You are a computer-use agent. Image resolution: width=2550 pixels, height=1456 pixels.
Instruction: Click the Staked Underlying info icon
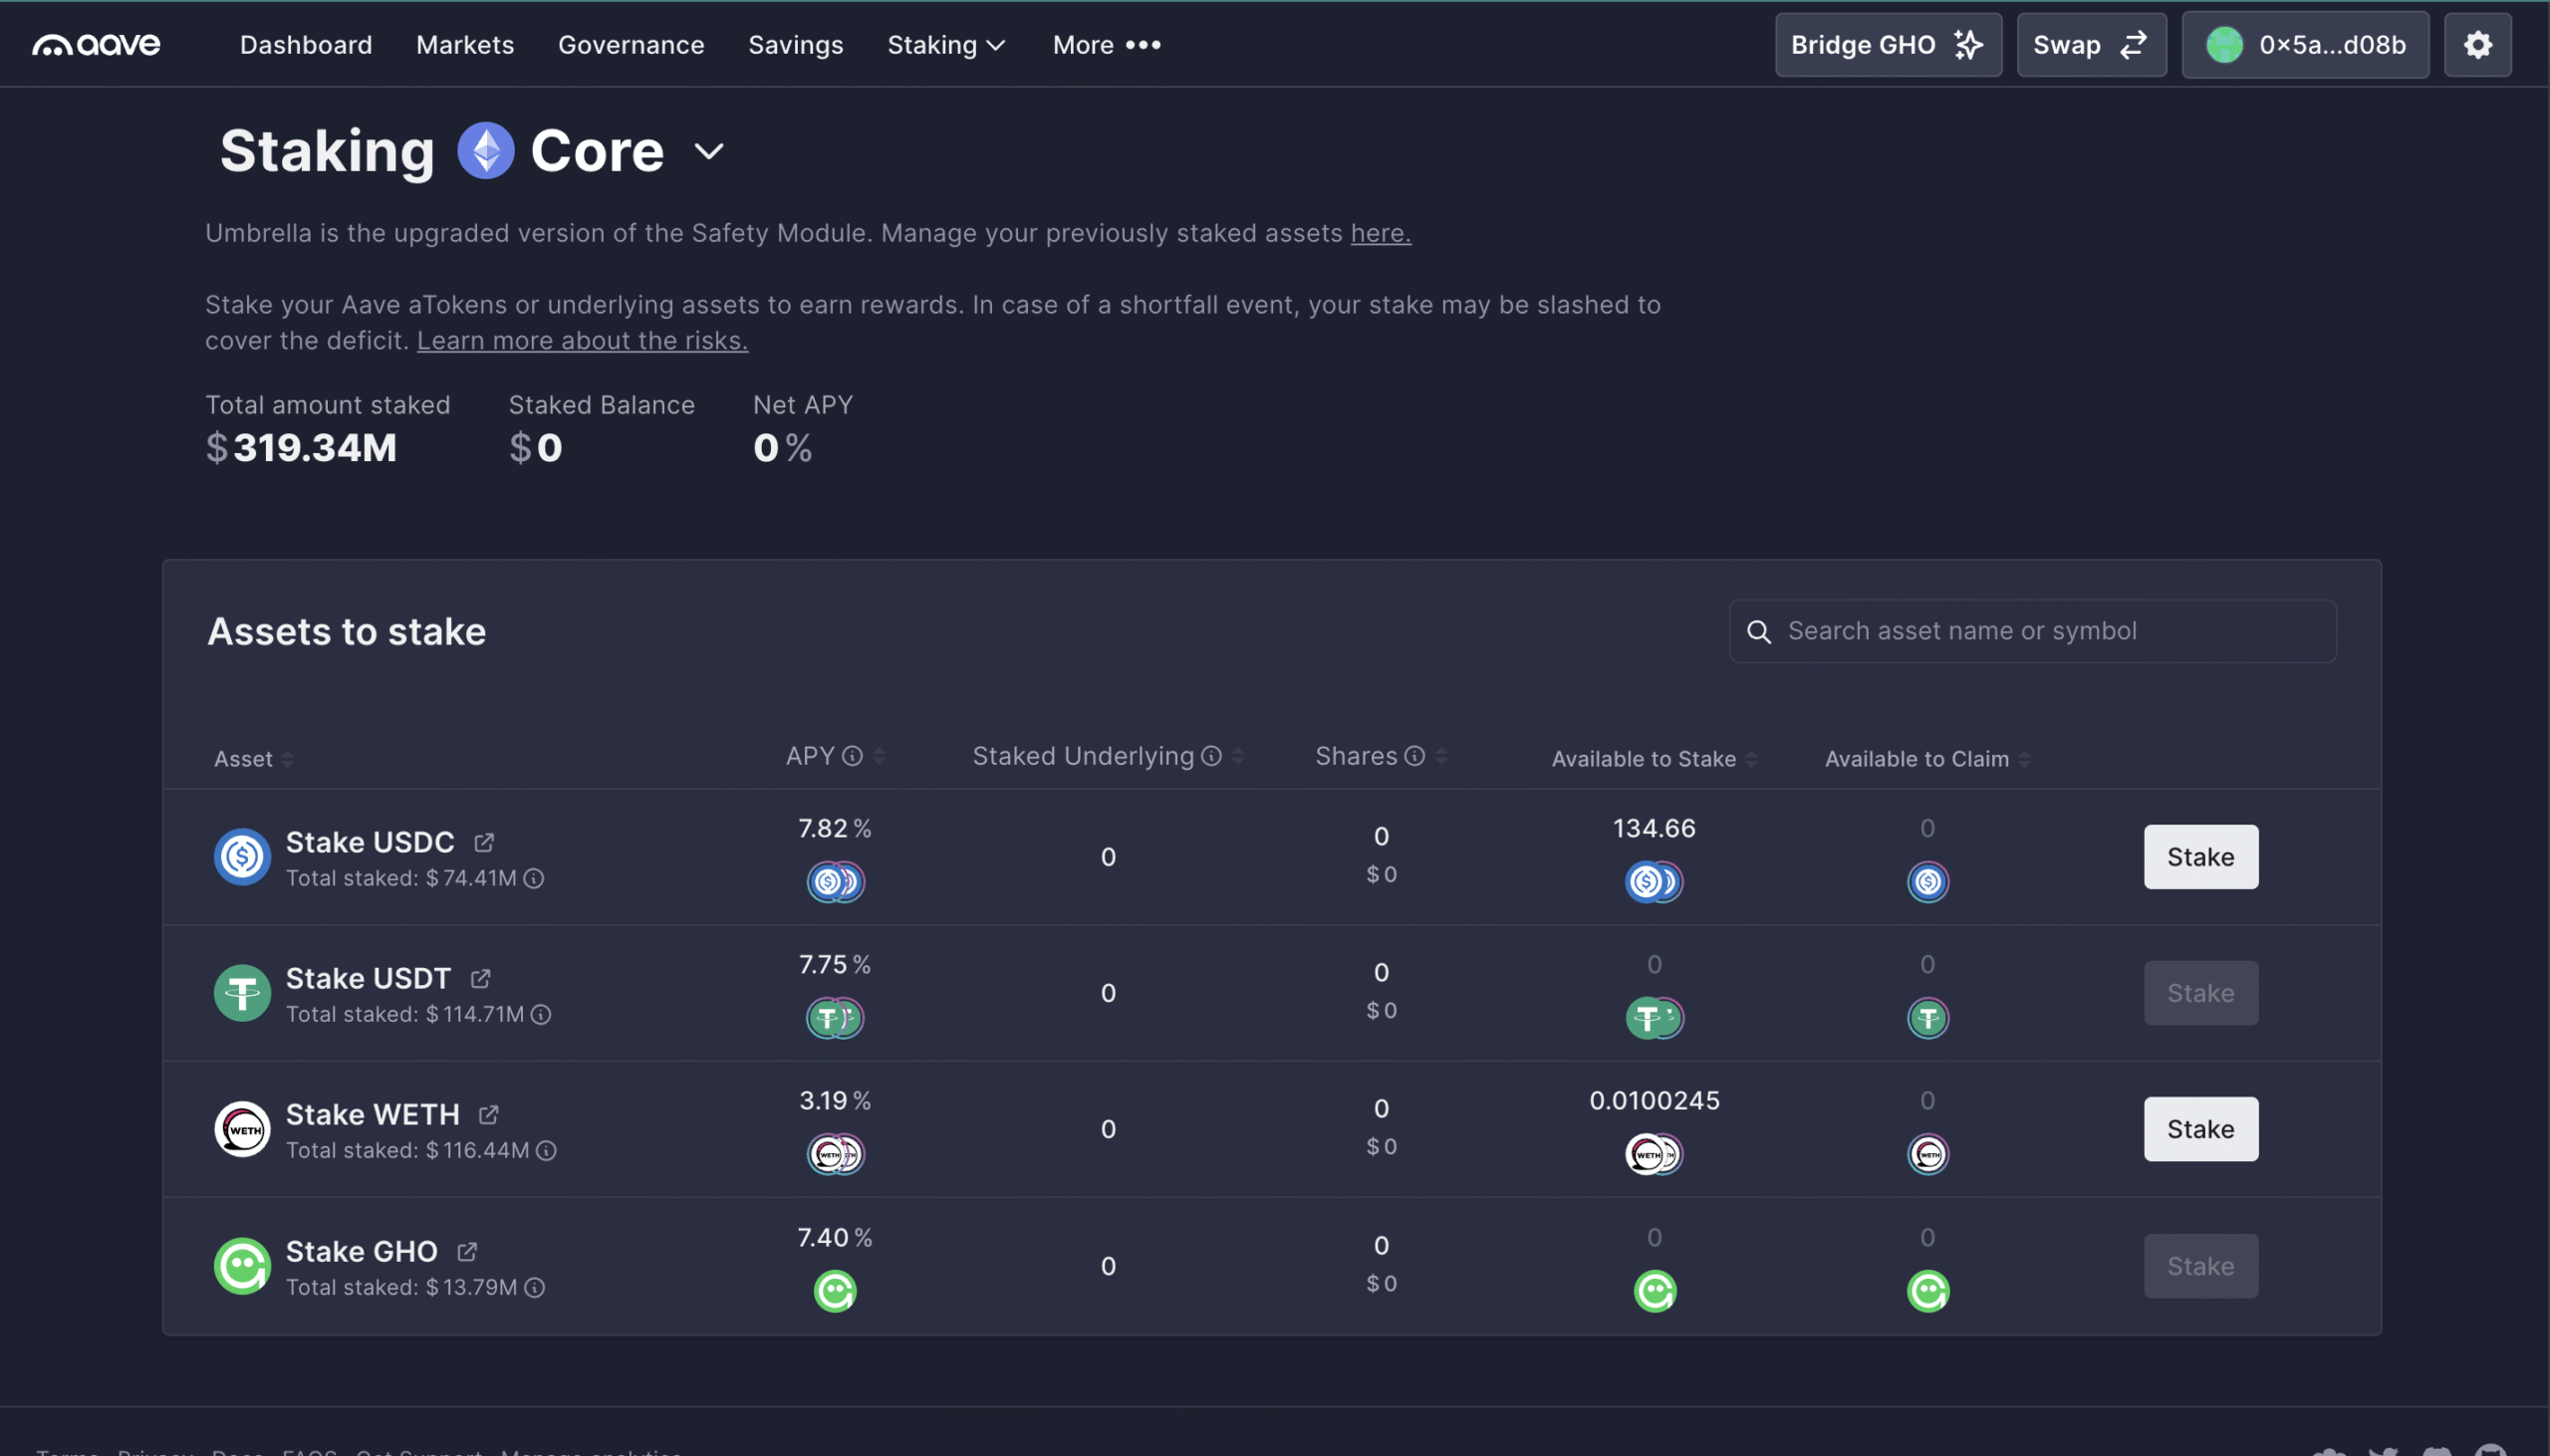1211,756
